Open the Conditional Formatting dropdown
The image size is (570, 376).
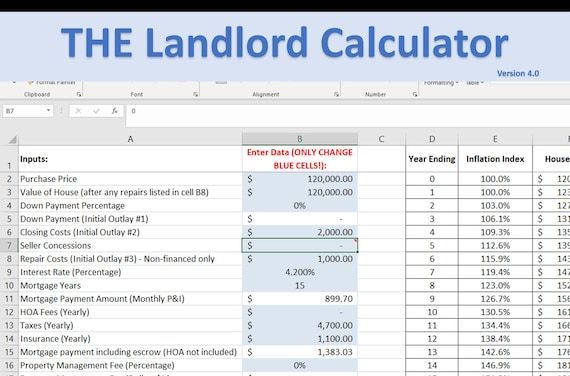coord(441,83)
